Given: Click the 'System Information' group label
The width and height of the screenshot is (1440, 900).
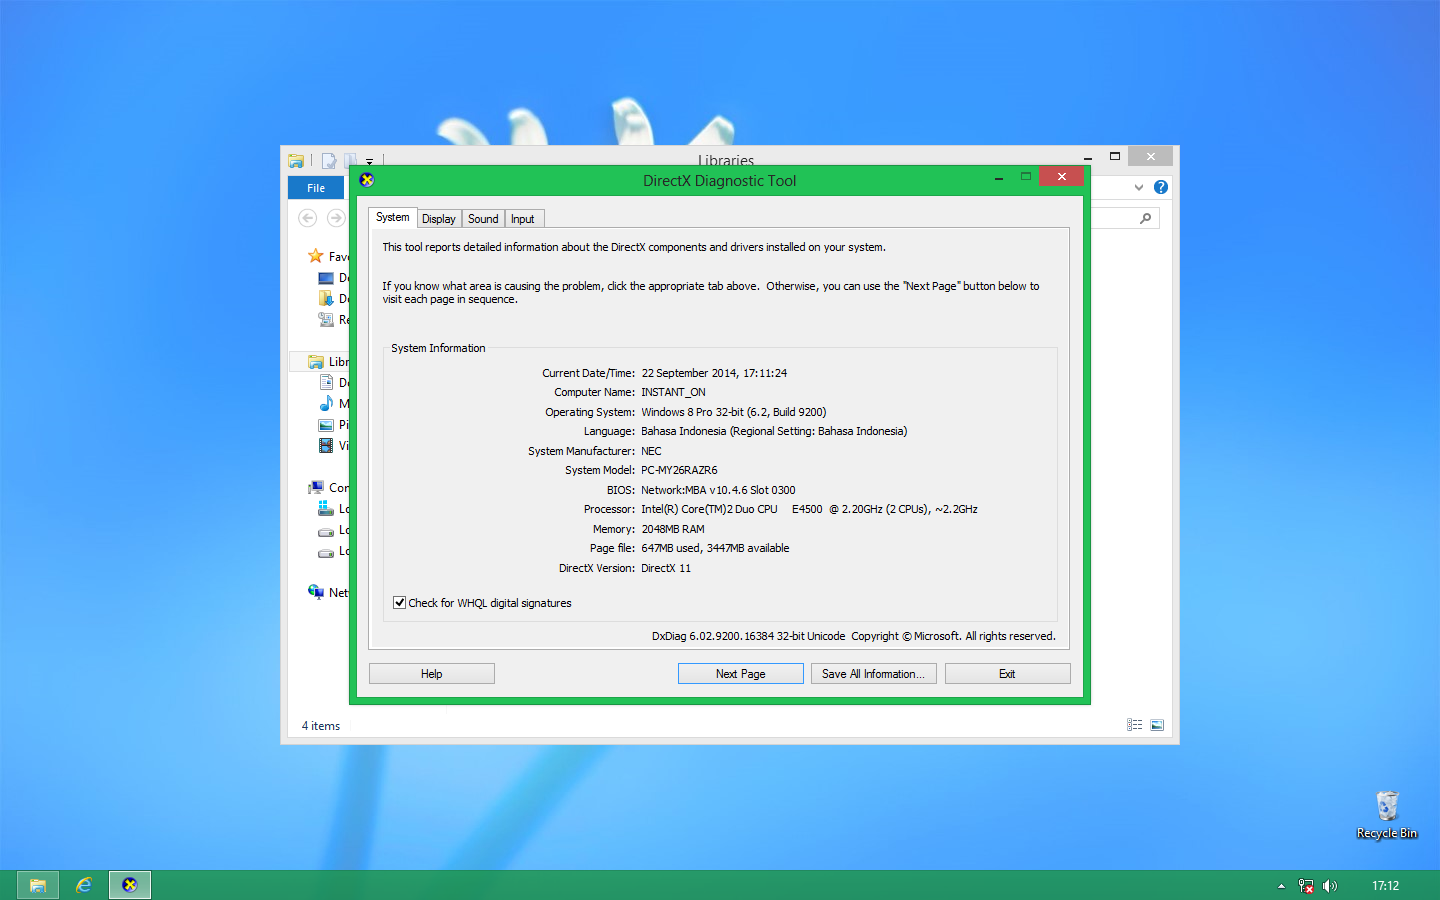Looking at the screenshot, I should 438,348.
